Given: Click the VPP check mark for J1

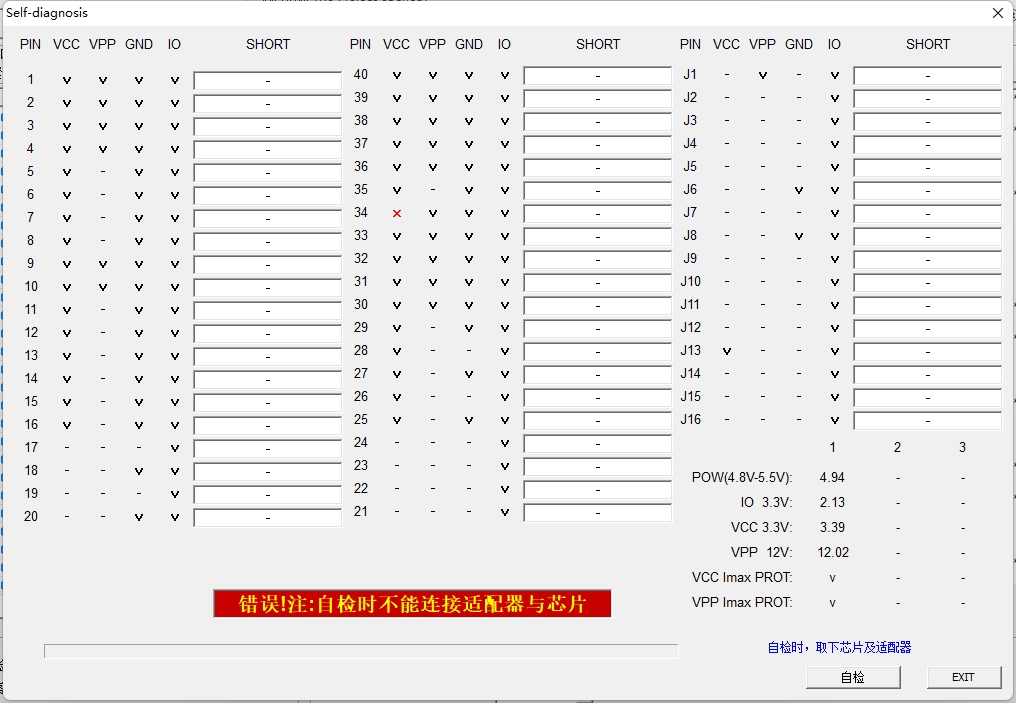Looking at the screenshot, I should [x=763, y=75].
